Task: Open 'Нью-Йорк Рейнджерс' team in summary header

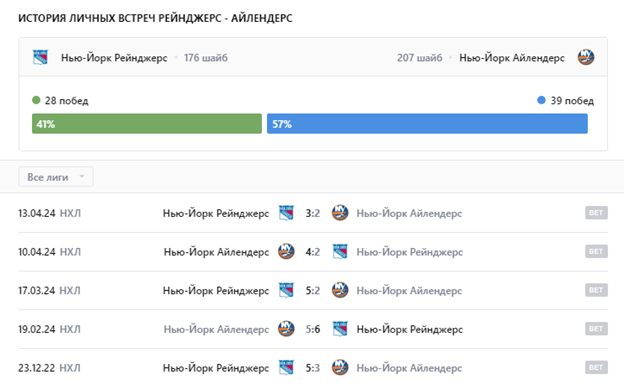Action: tap(114, 58)
